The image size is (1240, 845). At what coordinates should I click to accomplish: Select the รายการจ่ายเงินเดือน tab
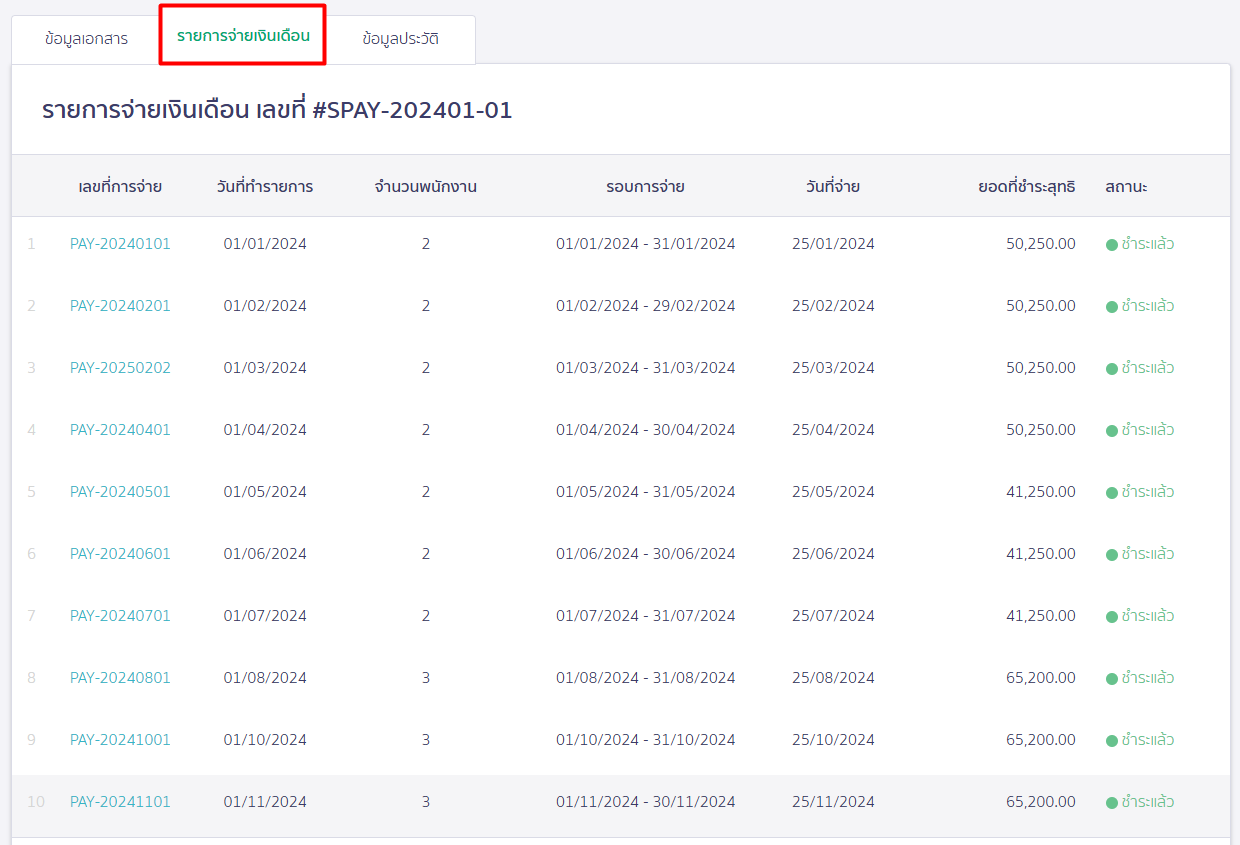click(x=242, y=39)
